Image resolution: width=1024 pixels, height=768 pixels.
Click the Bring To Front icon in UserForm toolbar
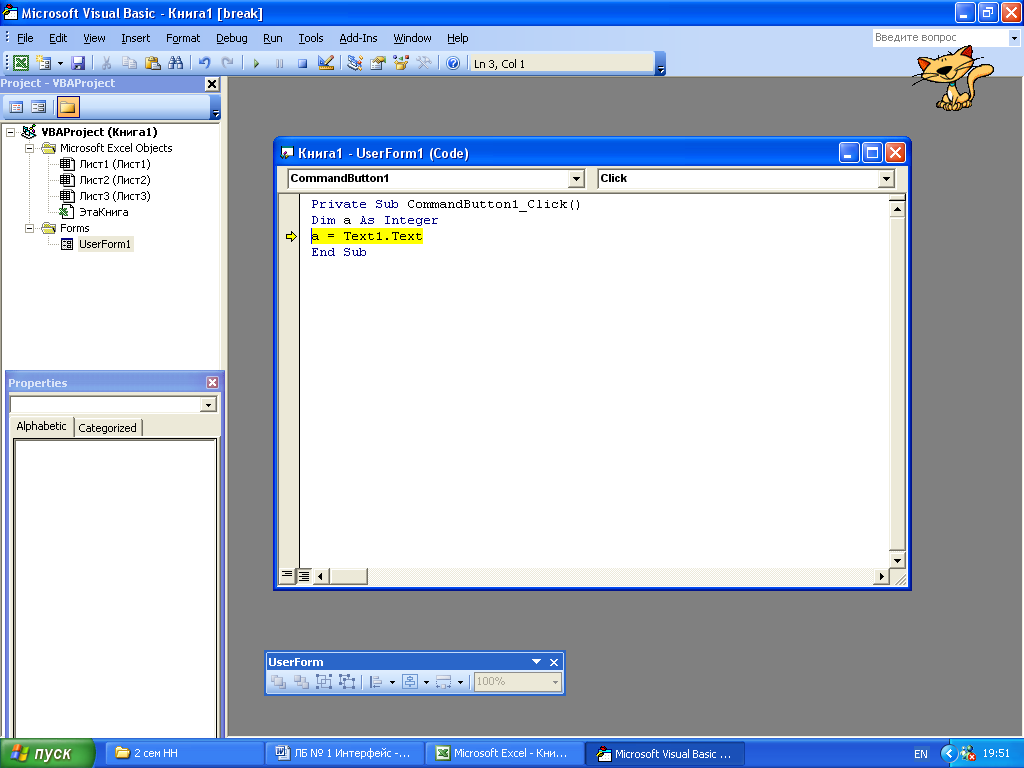[278, 682]
